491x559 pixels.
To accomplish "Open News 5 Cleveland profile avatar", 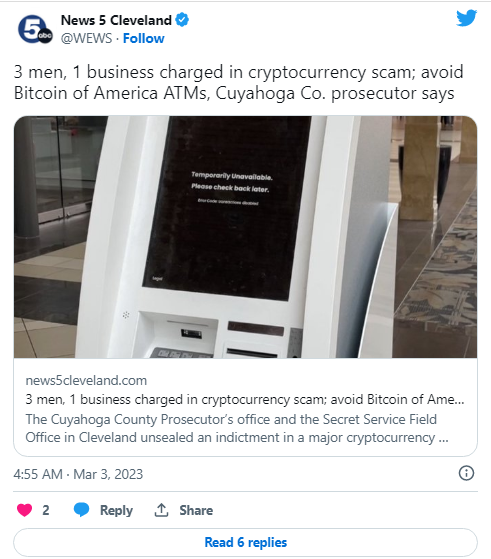I will click(35, 29).
